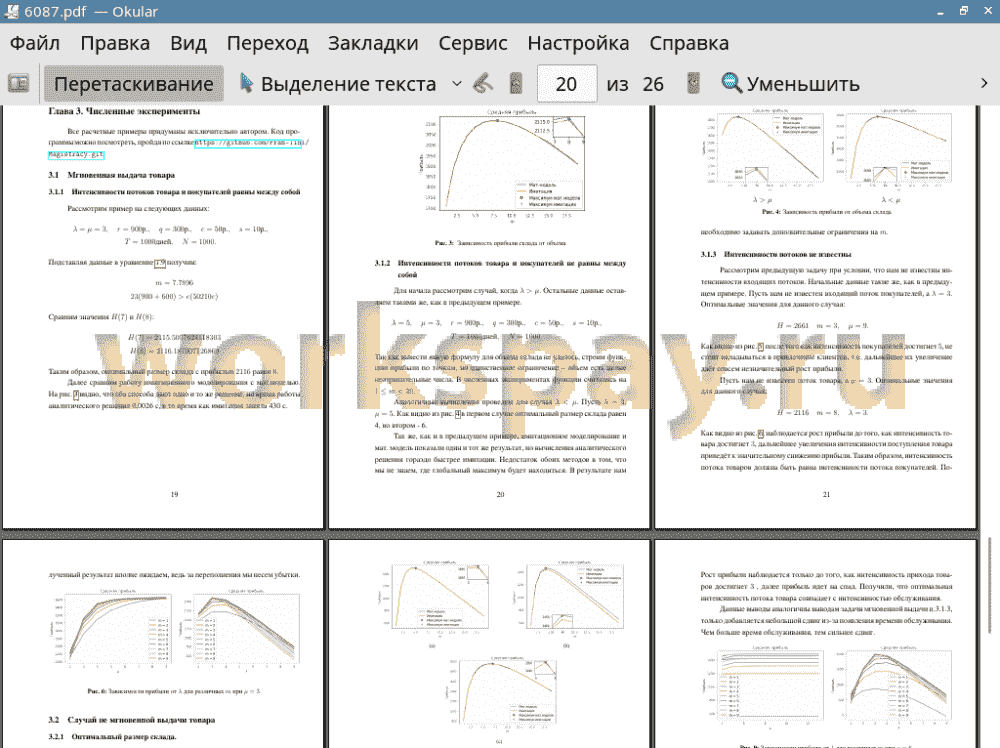The image size is (1000, 748).
Task: Click the vertical scrollbar handle
Action: coord(989,585)
